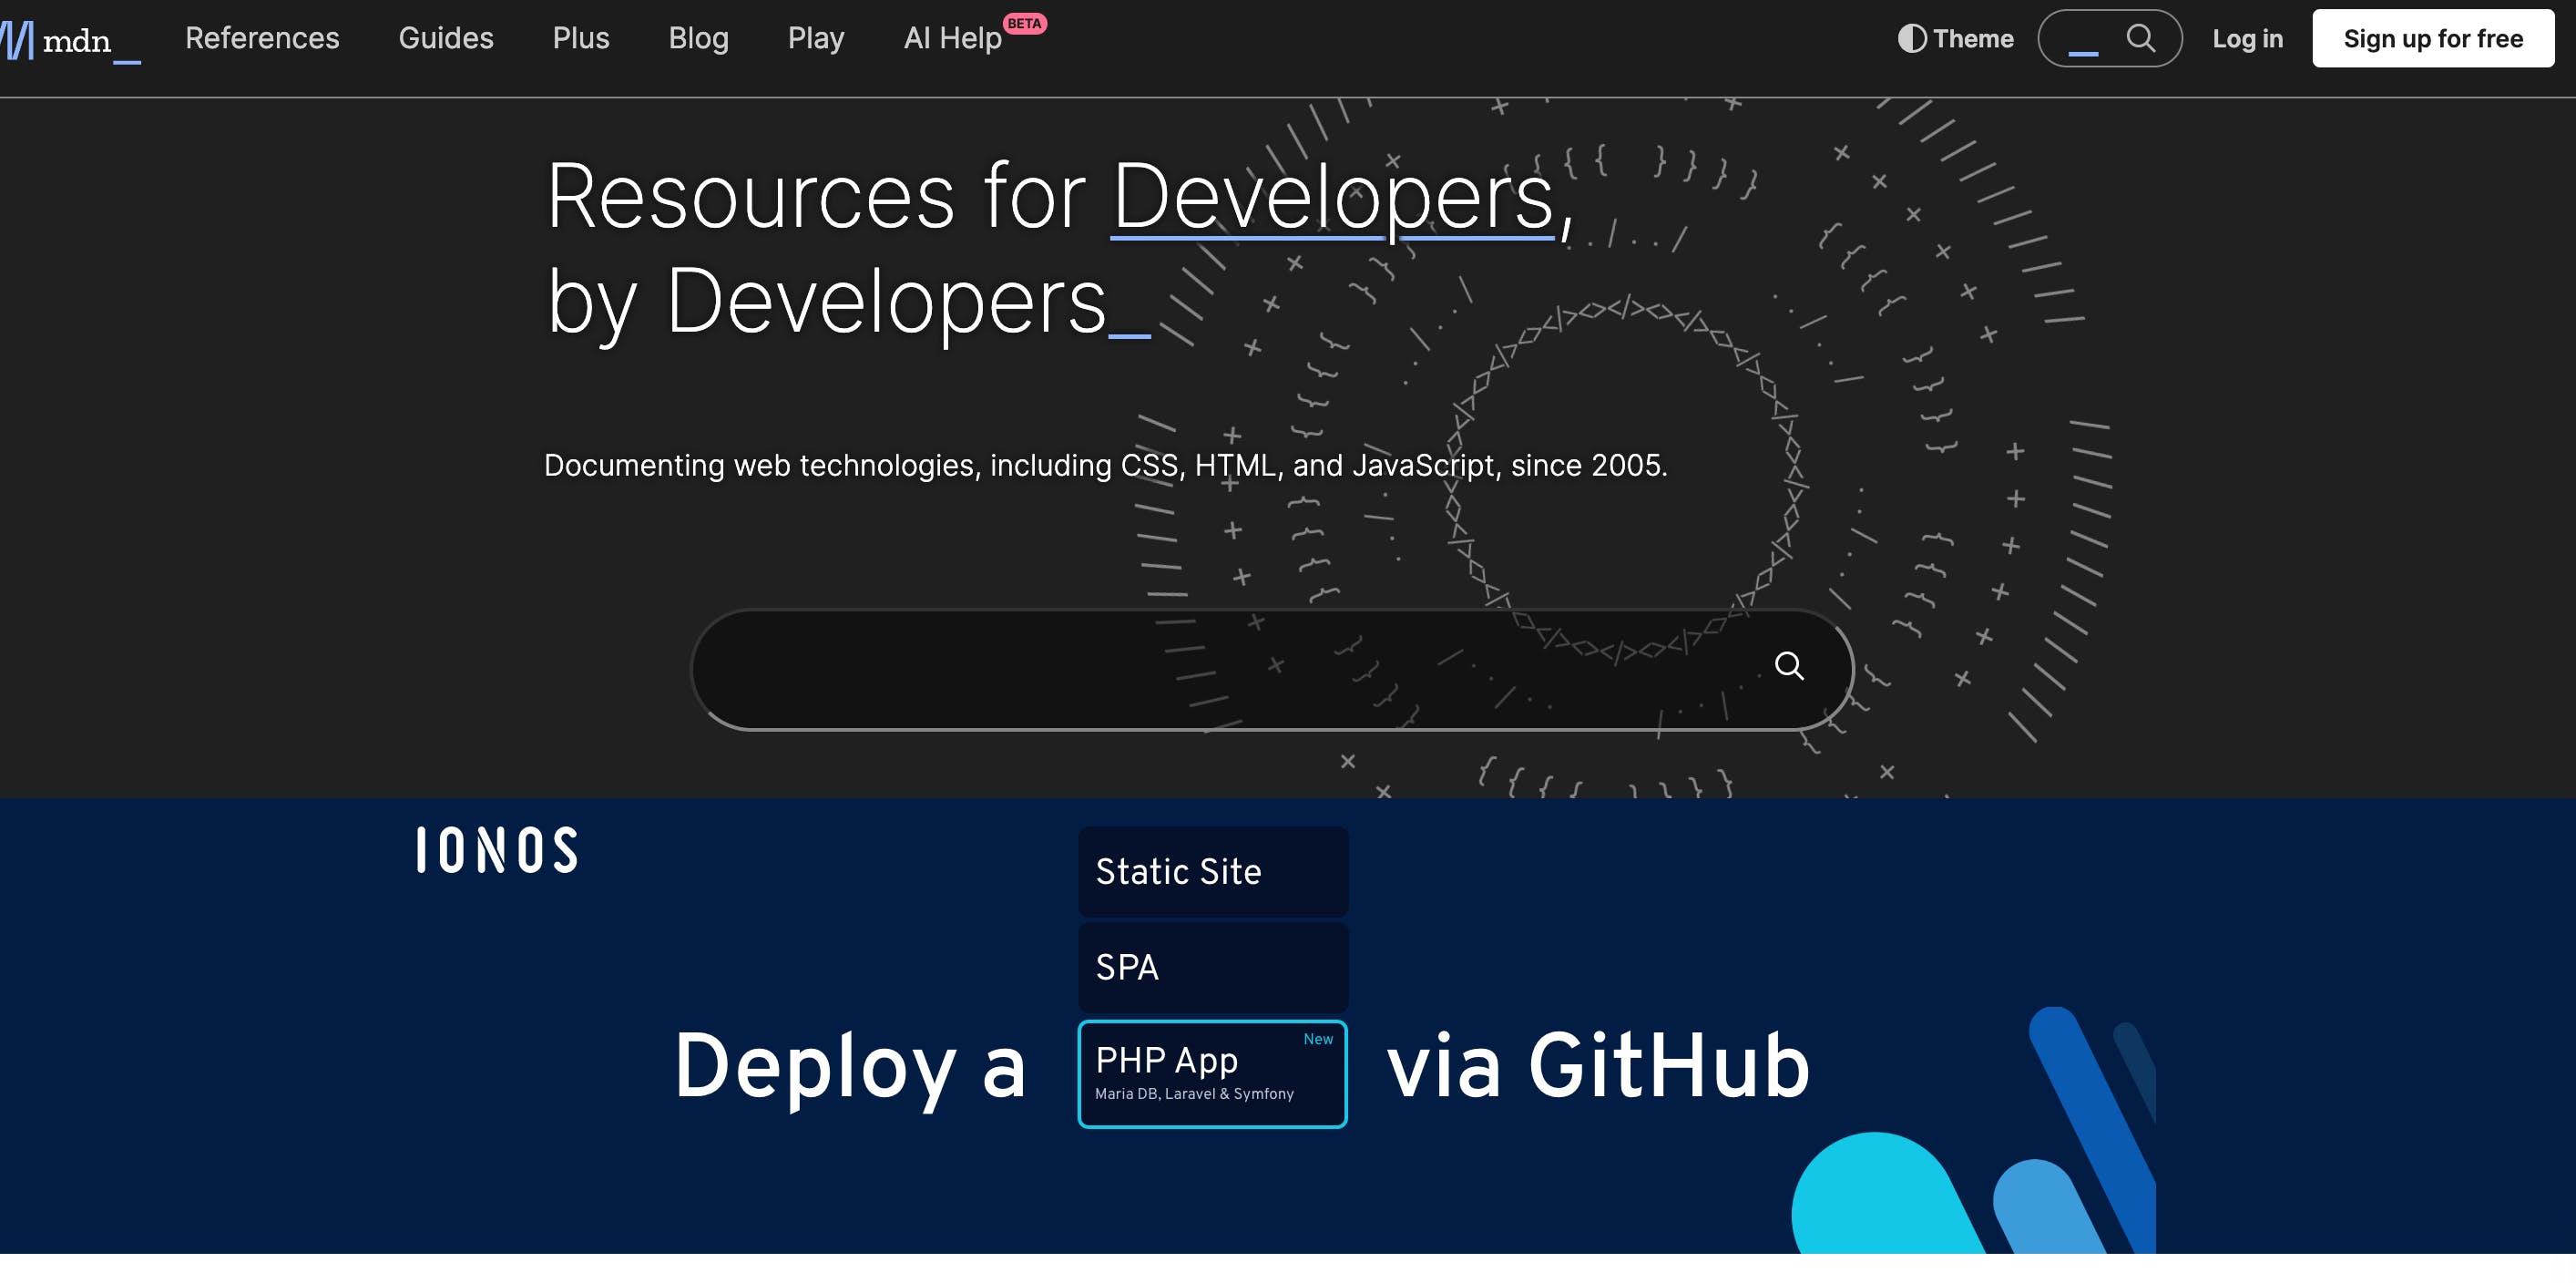
Task: Click the Log in link
Action: [x=2247, y=38]
